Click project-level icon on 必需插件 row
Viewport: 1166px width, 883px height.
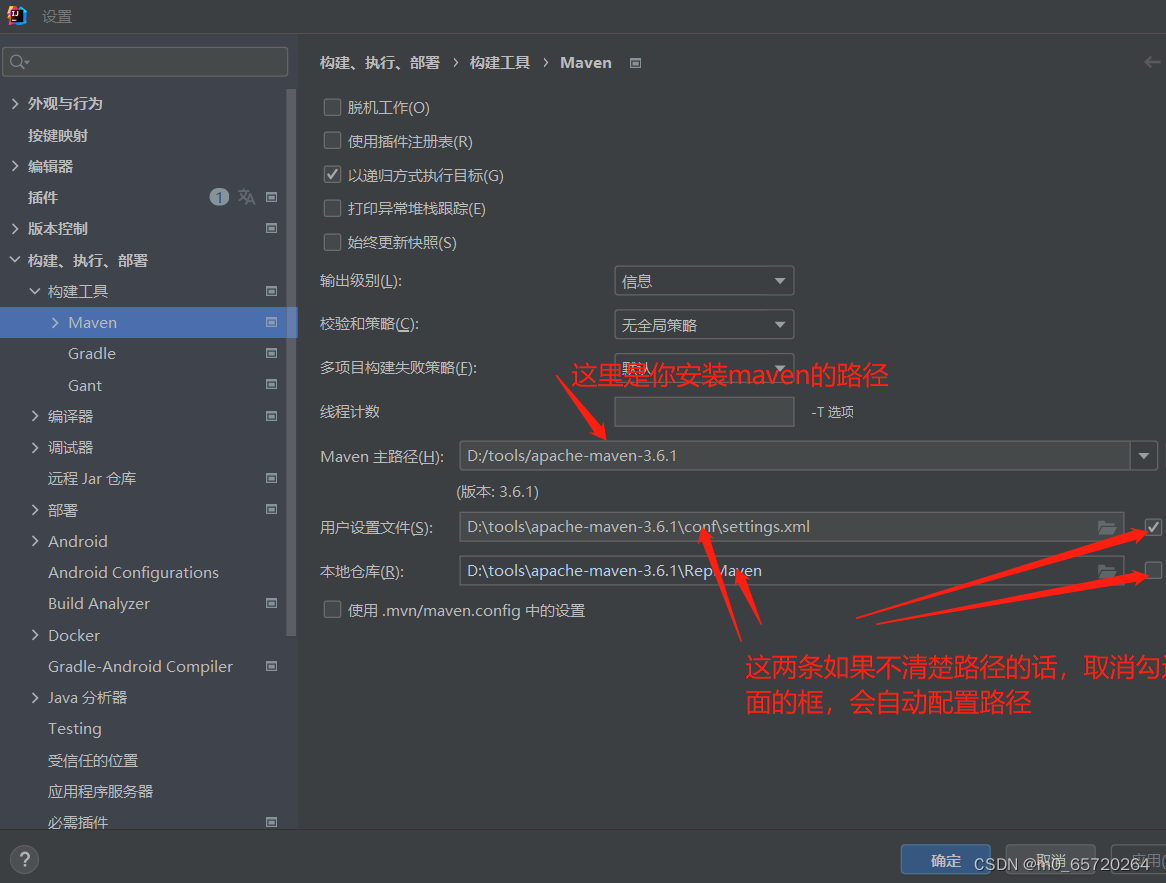tap(271, 822)
